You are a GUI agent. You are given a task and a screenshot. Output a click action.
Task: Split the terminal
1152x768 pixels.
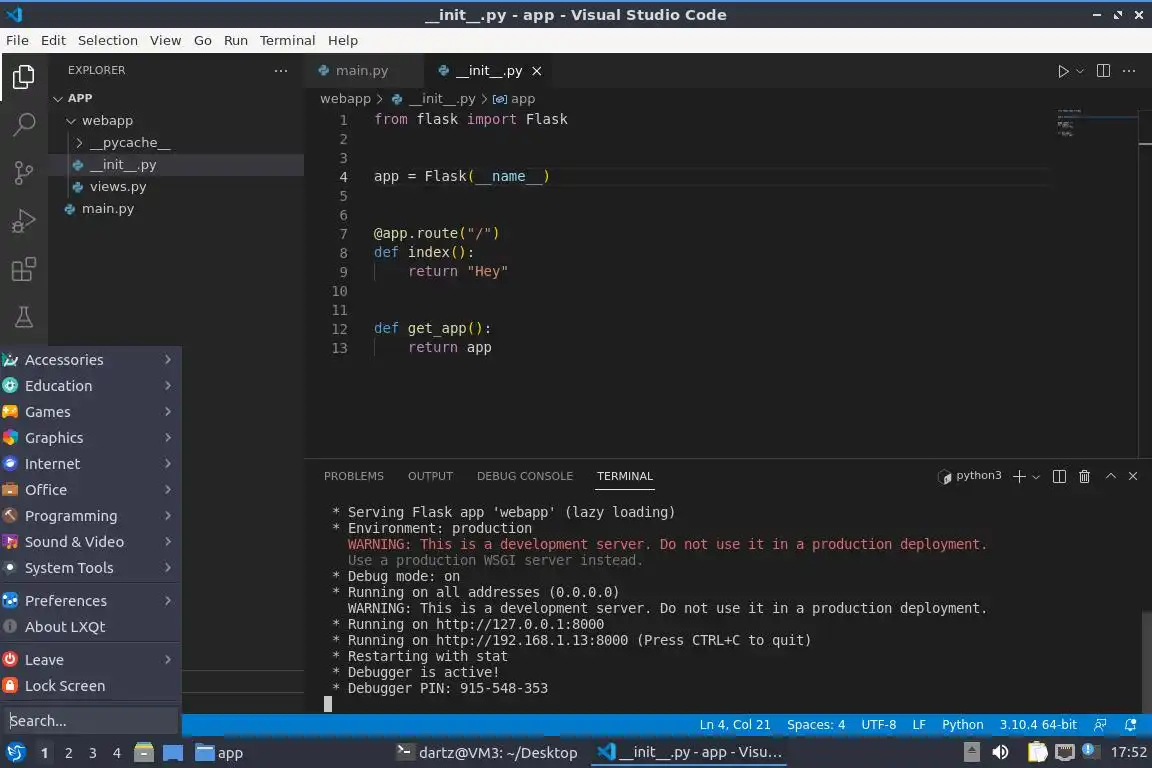click(1059, 477)
